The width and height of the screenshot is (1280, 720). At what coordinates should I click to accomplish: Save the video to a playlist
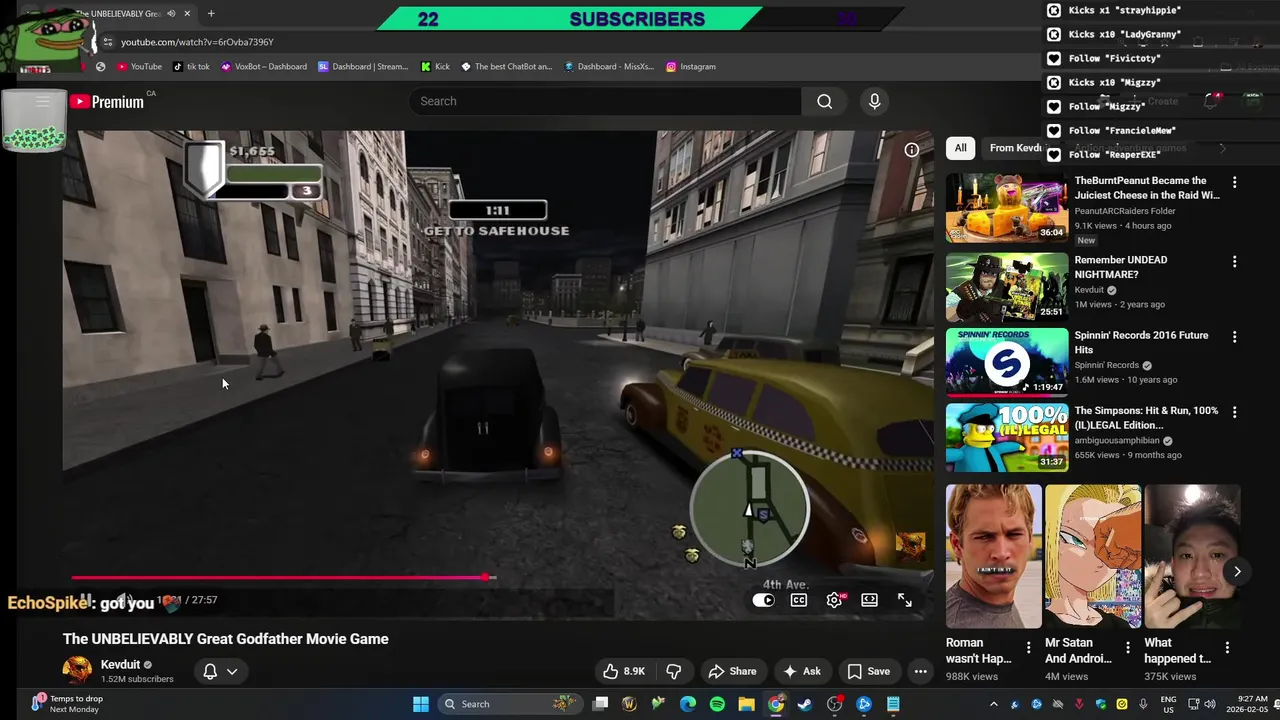(x=869, y=671)
